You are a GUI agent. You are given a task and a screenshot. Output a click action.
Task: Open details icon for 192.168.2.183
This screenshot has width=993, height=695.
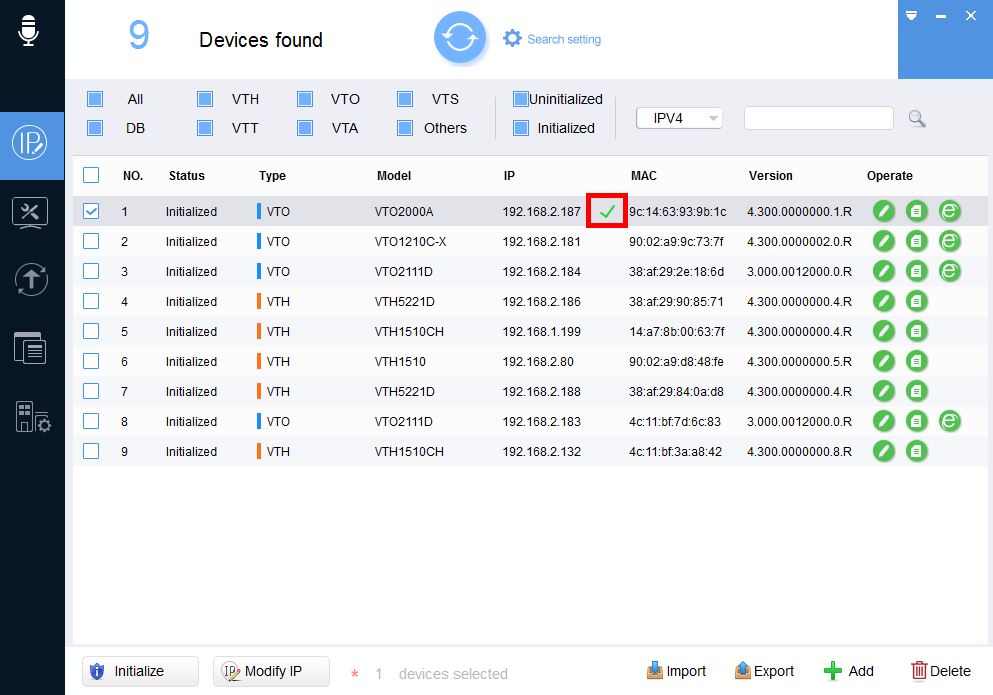[x=916, y=421]
